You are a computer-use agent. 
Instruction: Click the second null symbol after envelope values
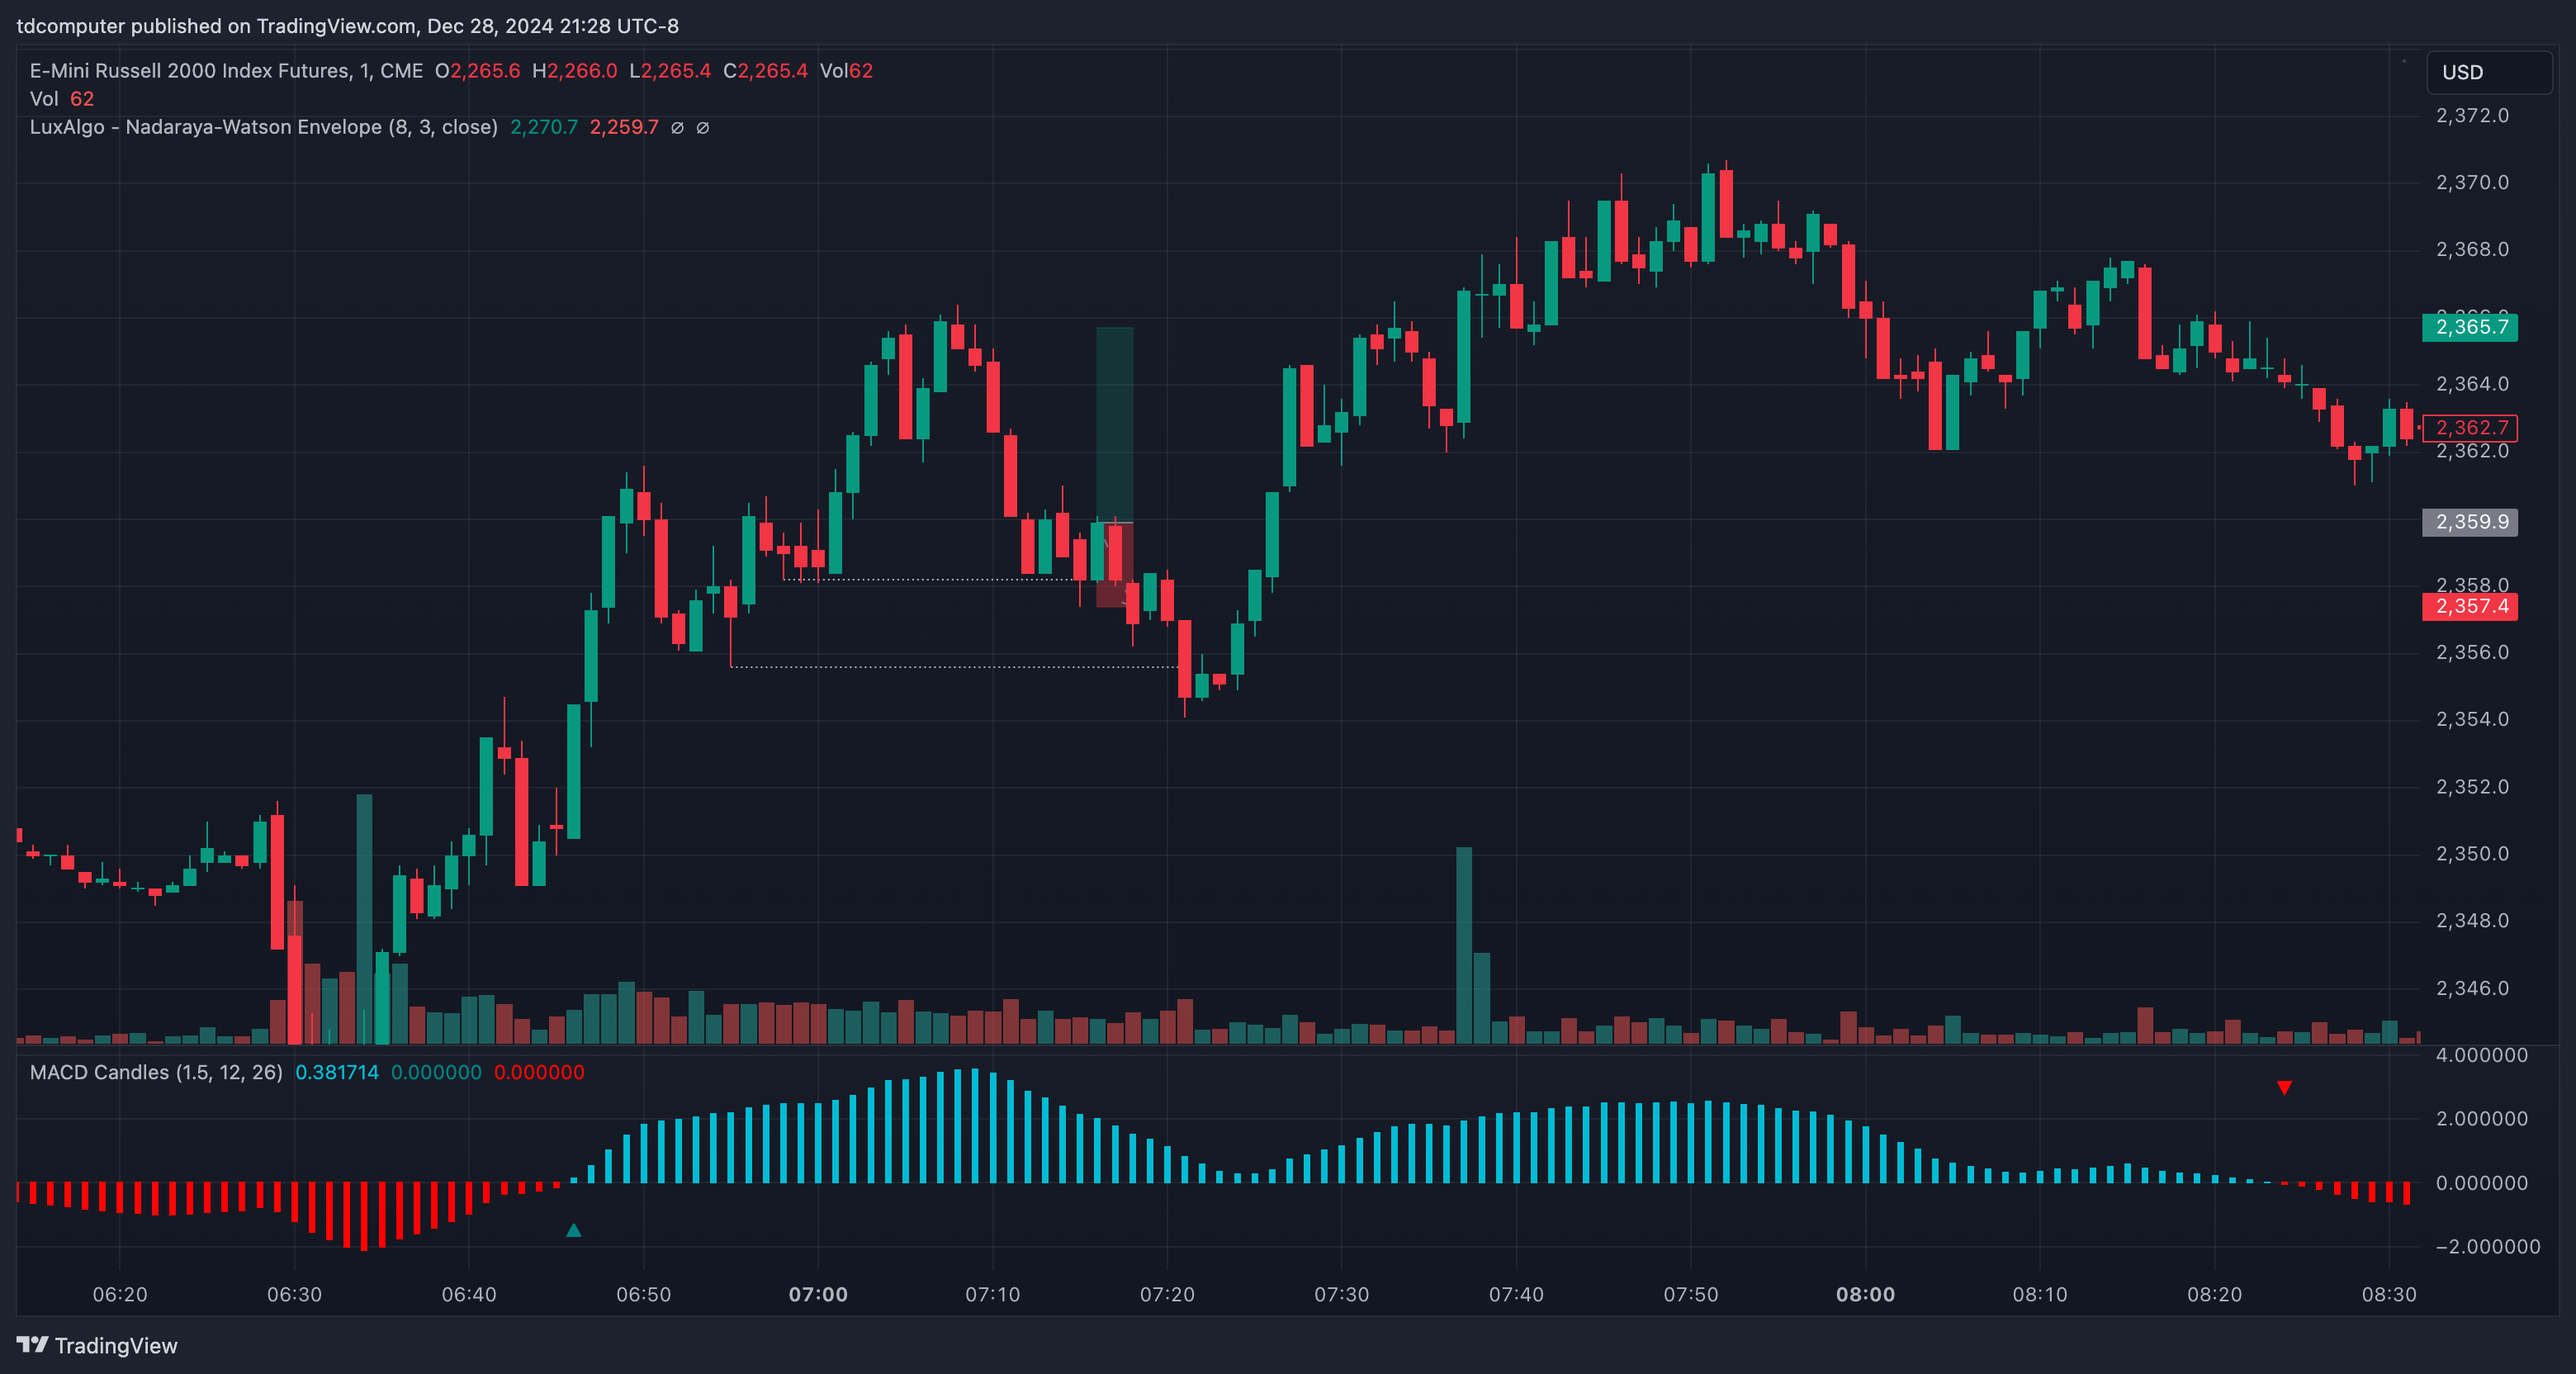click(702, 127)
